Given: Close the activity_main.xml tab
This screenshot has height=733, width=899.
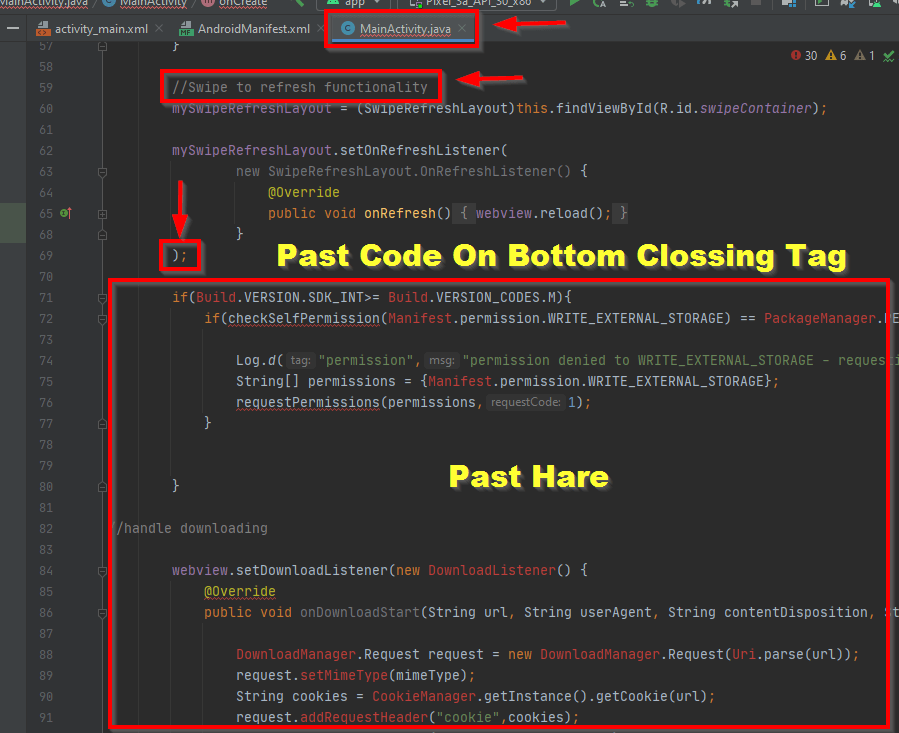Looking at the screenshot, I should pyautogui.click(x=159, y=28).
